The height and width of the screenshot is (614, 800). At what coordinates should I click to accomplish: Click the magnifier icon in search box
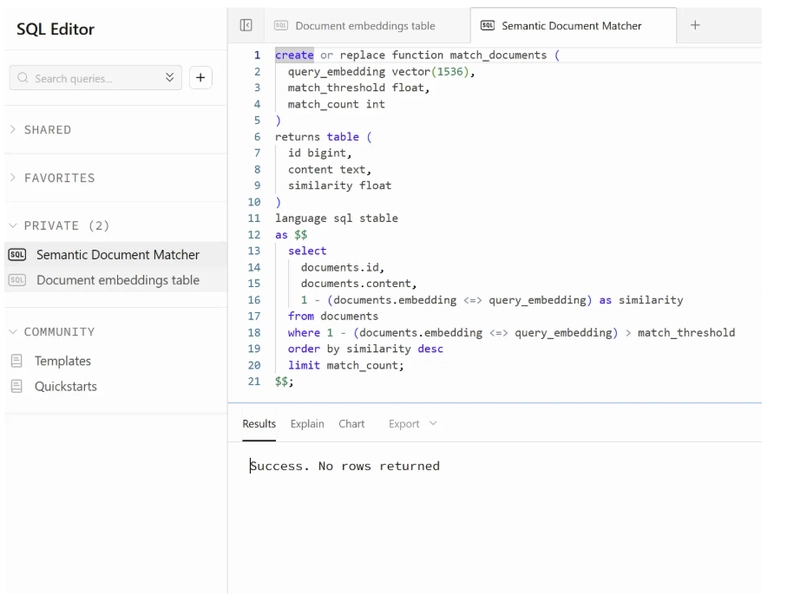[x=23, y=78]
